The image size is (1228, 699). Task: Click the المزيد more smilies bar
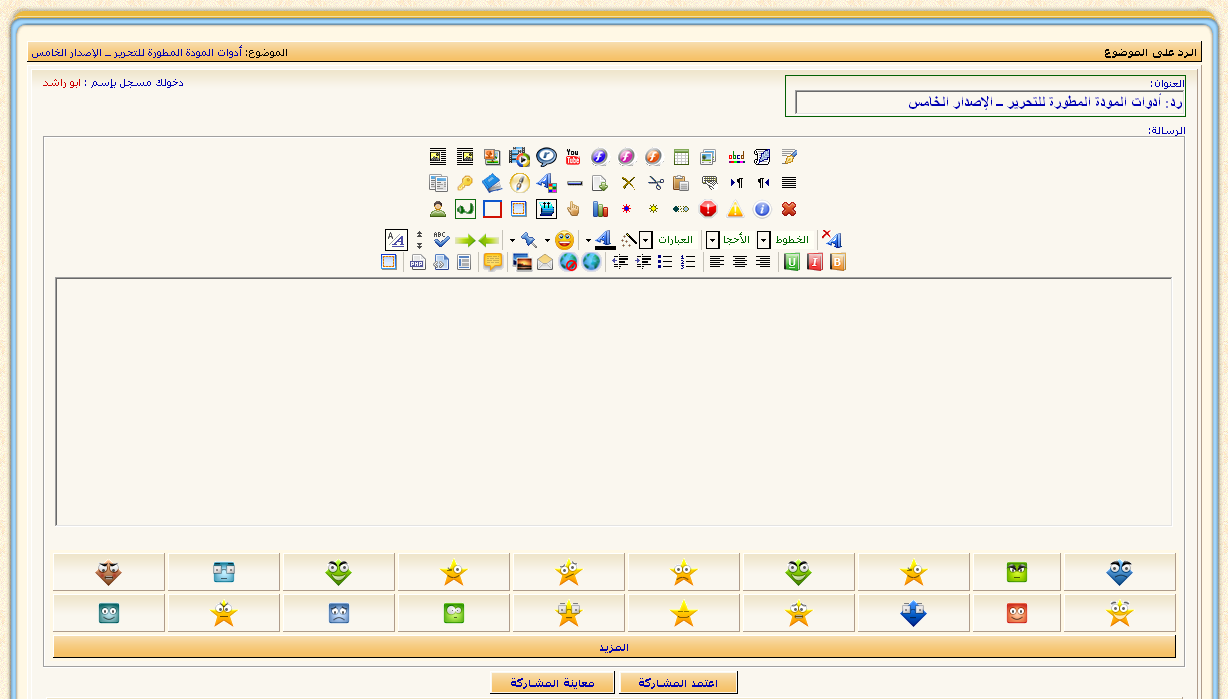[x=614, y=646]
